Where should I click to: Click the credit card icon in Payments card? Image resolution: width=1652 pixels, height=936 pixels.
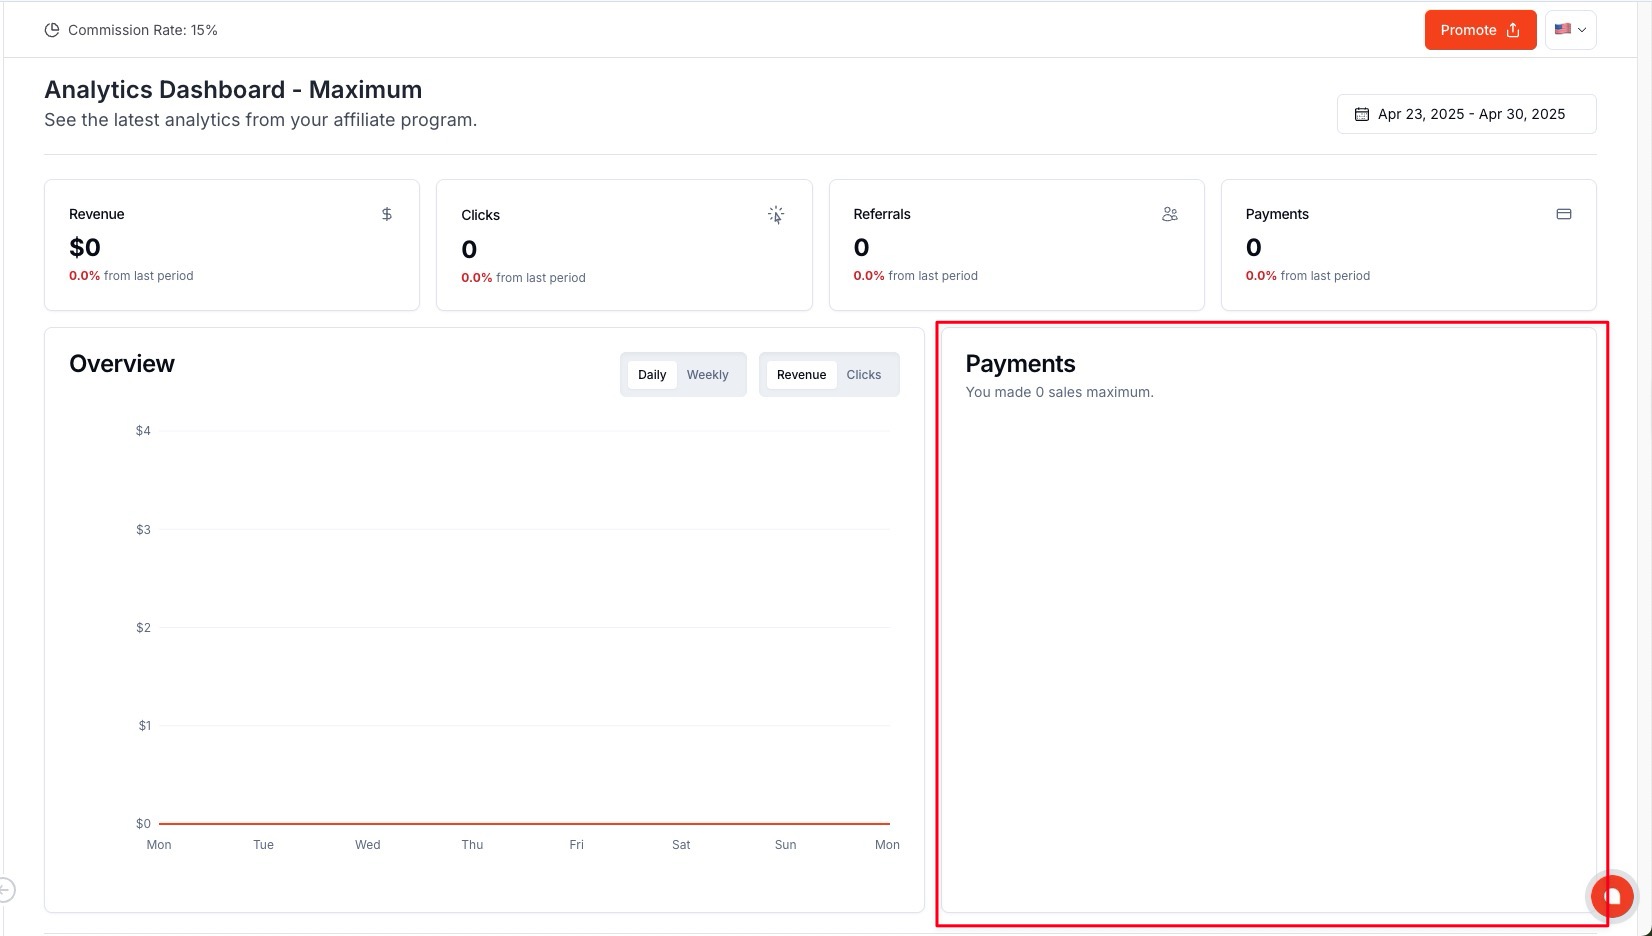click(x=1564, y=214)
